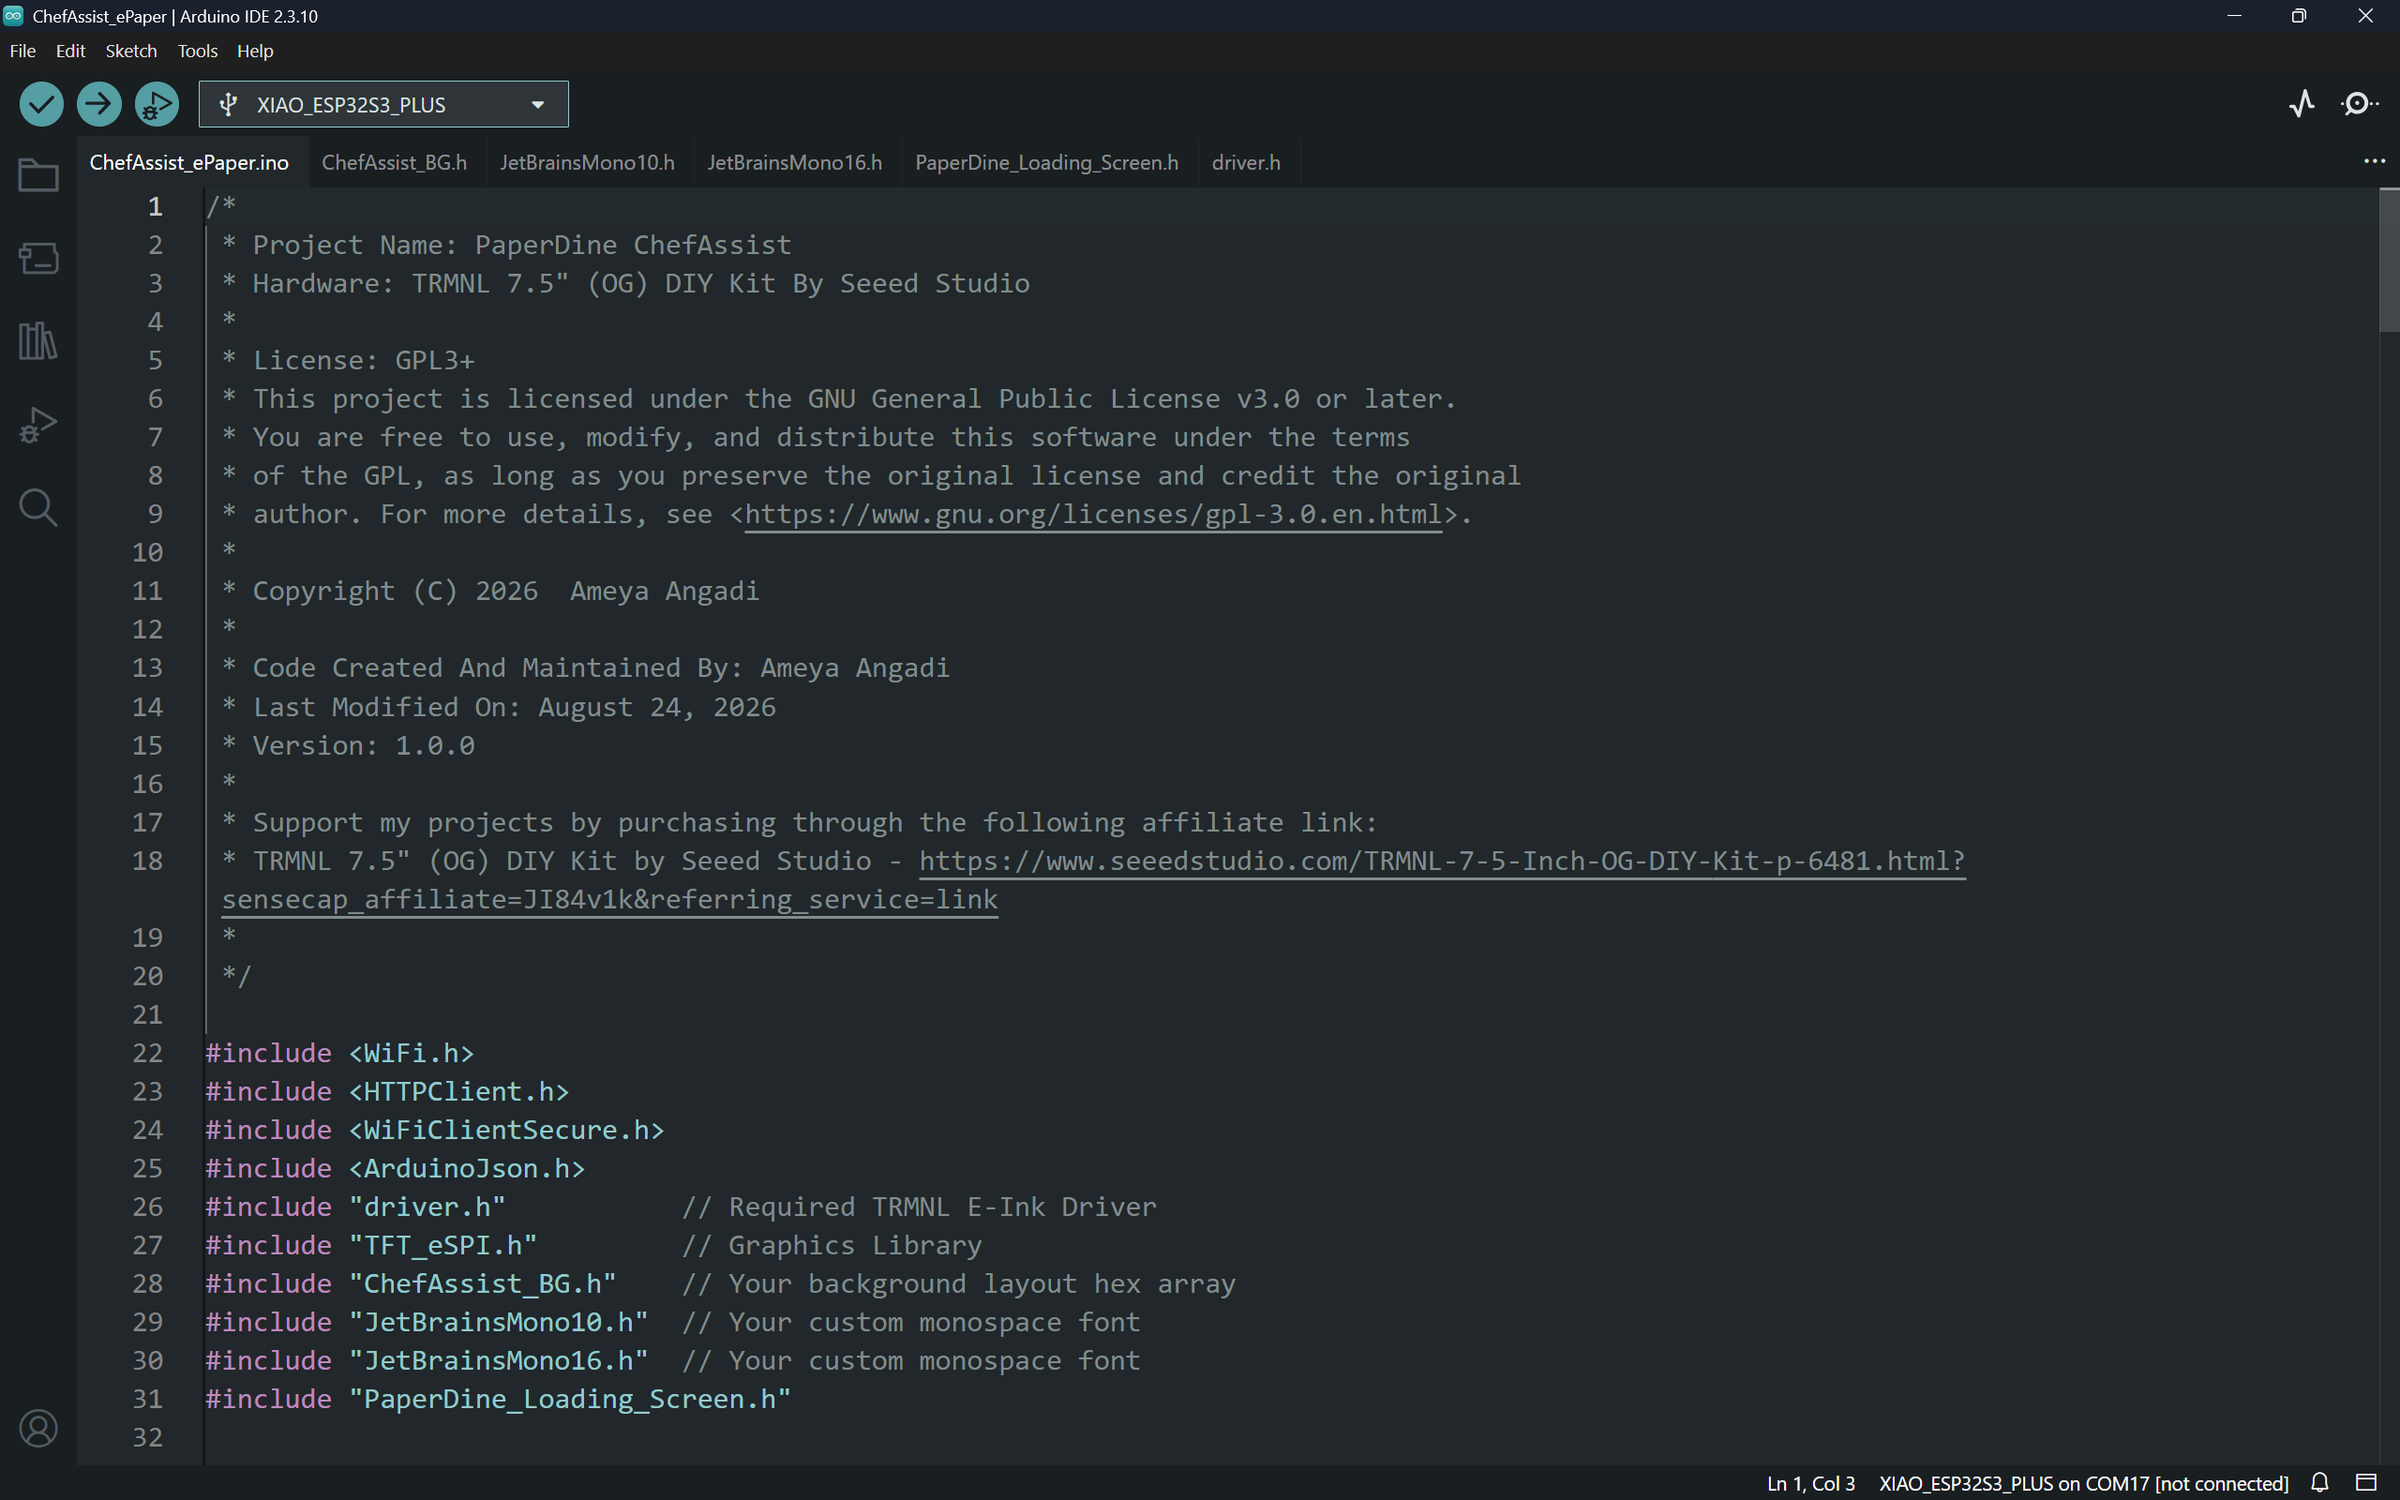This screenshot has height=1500, width=2400.
Task: Open the Help menu
Action: pos(255,51)
